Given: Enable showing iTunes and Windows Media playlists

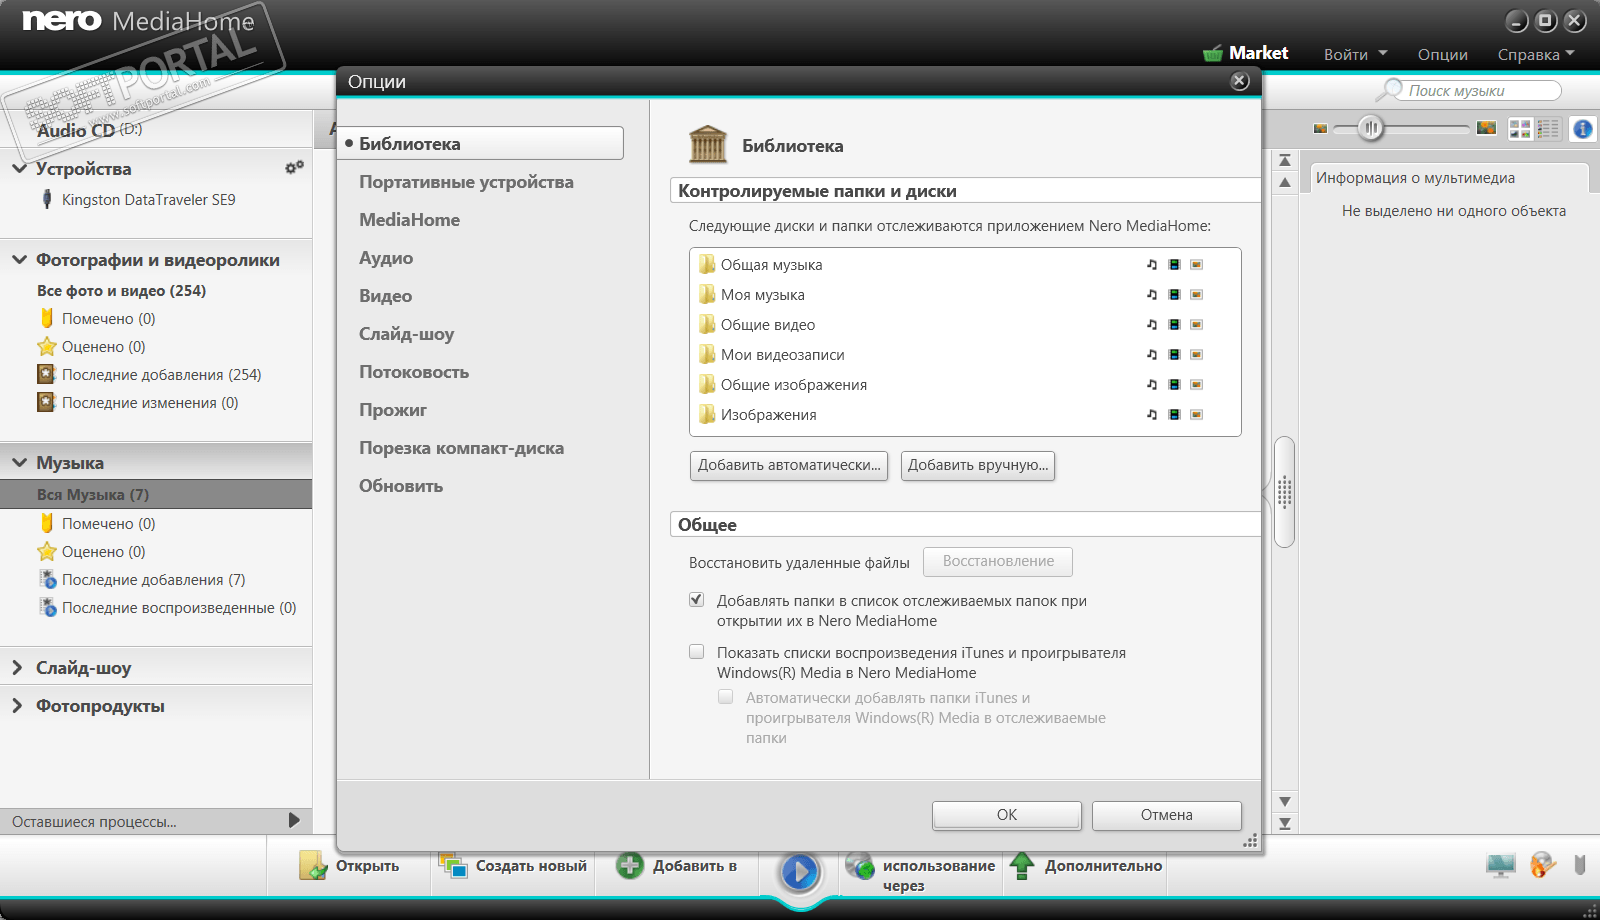Looking at the screenshot, I should click(x=697, y=652).
